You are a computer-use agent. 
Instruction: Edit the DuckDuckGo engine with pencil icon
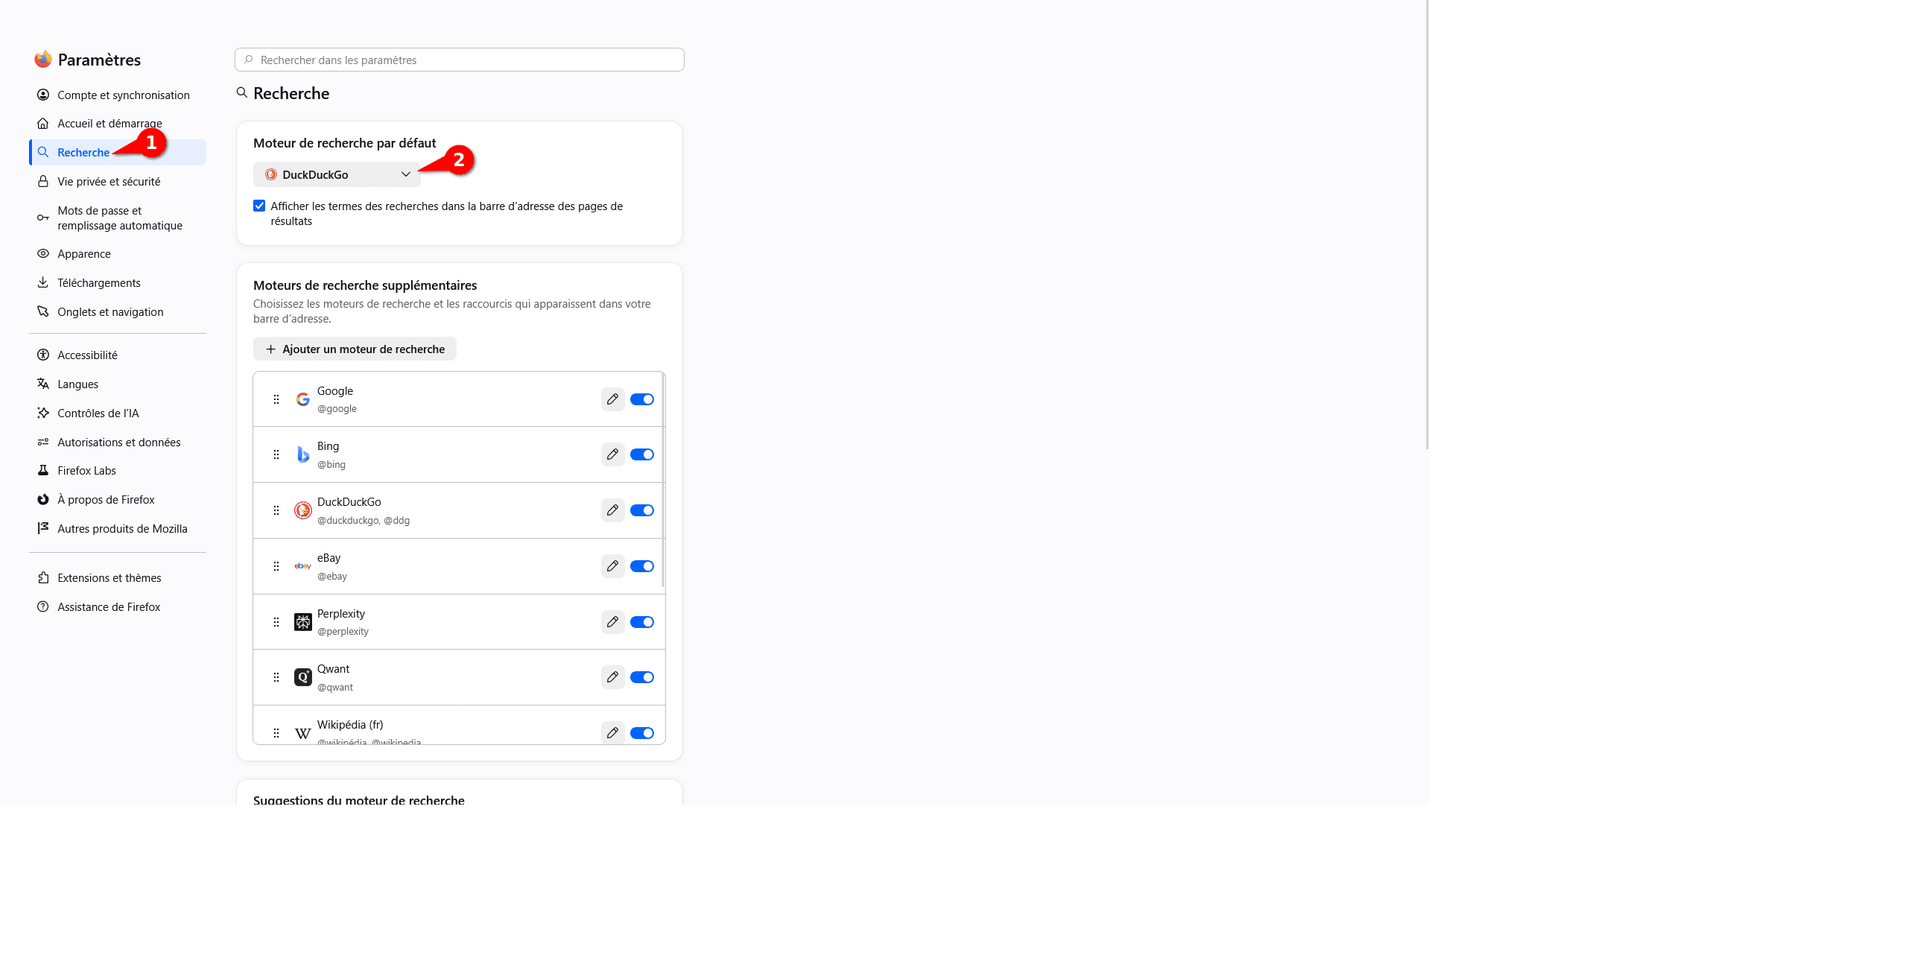tap(613, 510)
